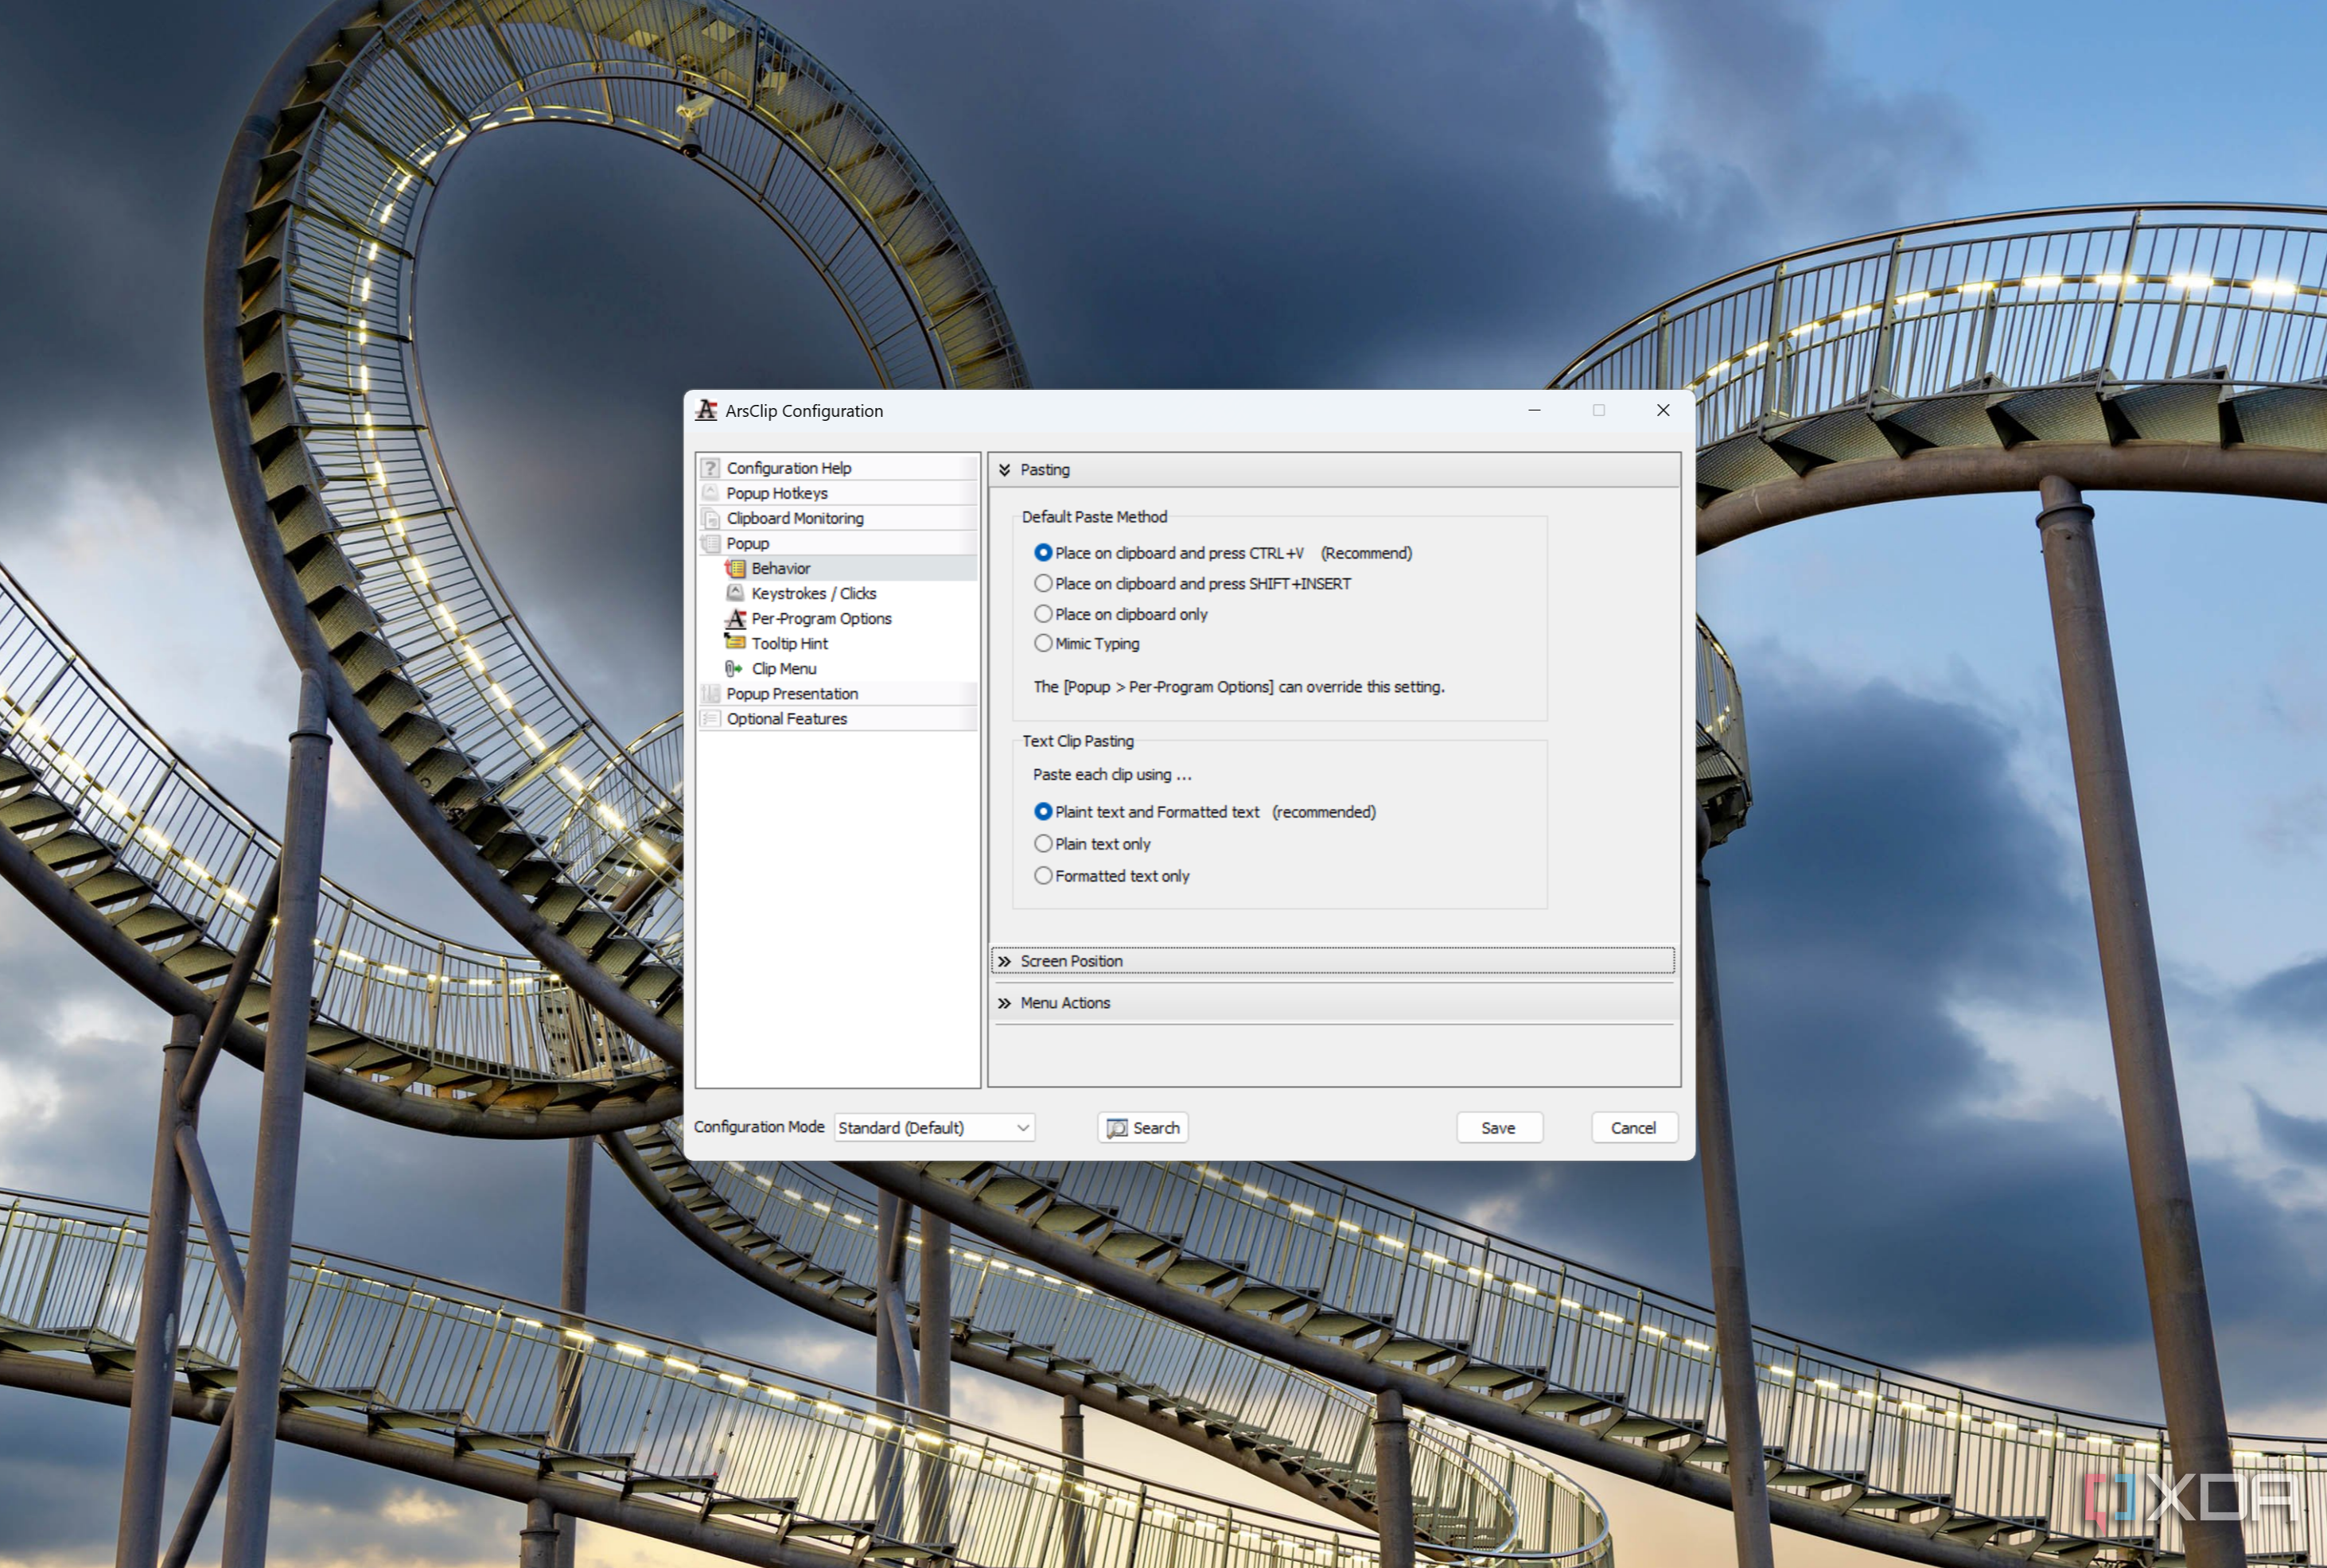Select Tooltip Hint tree entry
The image size is (2327, 1568).
point(790,643)
